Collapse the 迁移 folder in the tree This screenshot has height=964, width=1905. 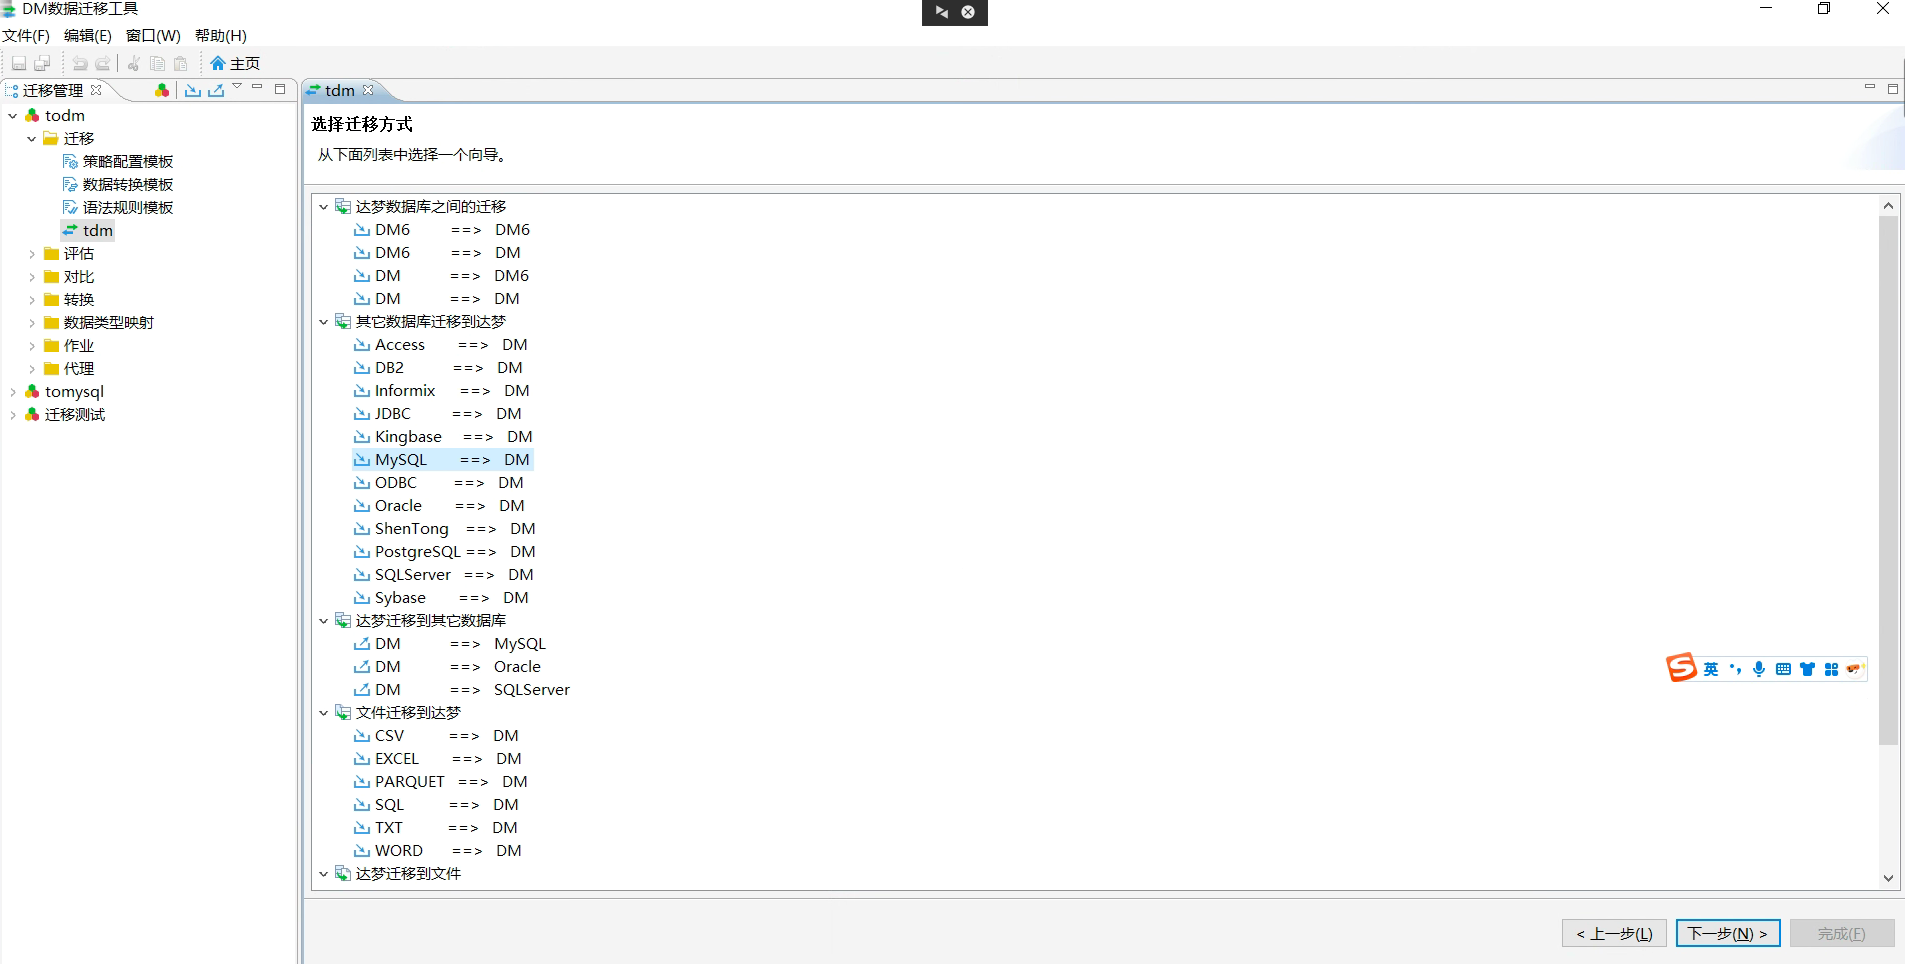[31, 139]
